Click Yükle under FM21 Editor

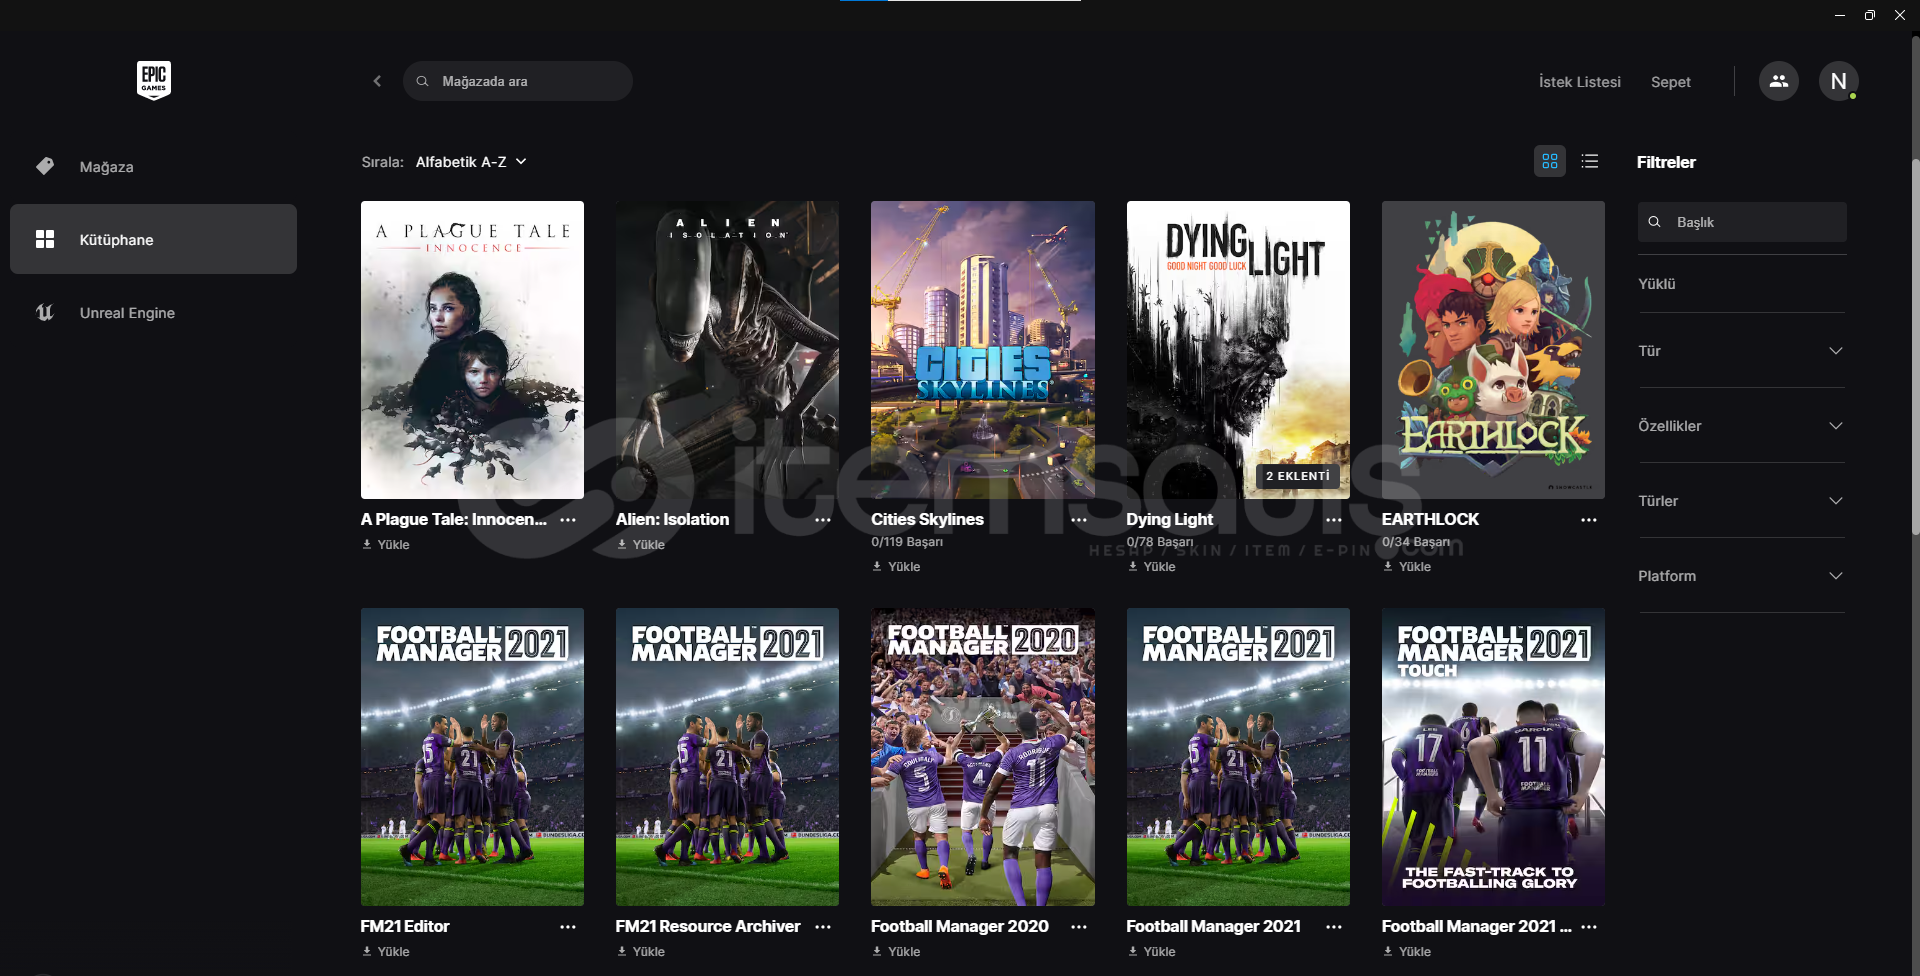tap(386, 952)
